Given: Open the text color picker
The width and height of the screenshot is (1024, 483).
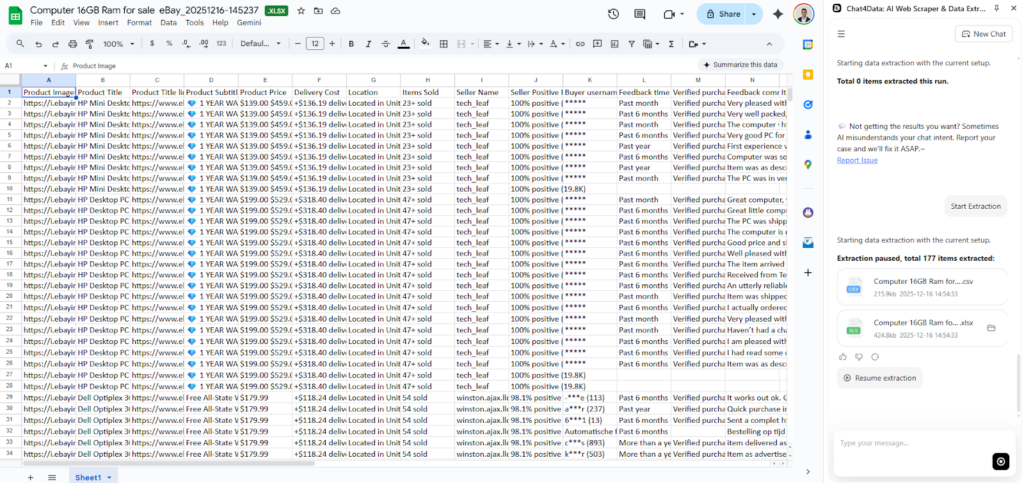Looking at the screenshot, I should point(404,44).
